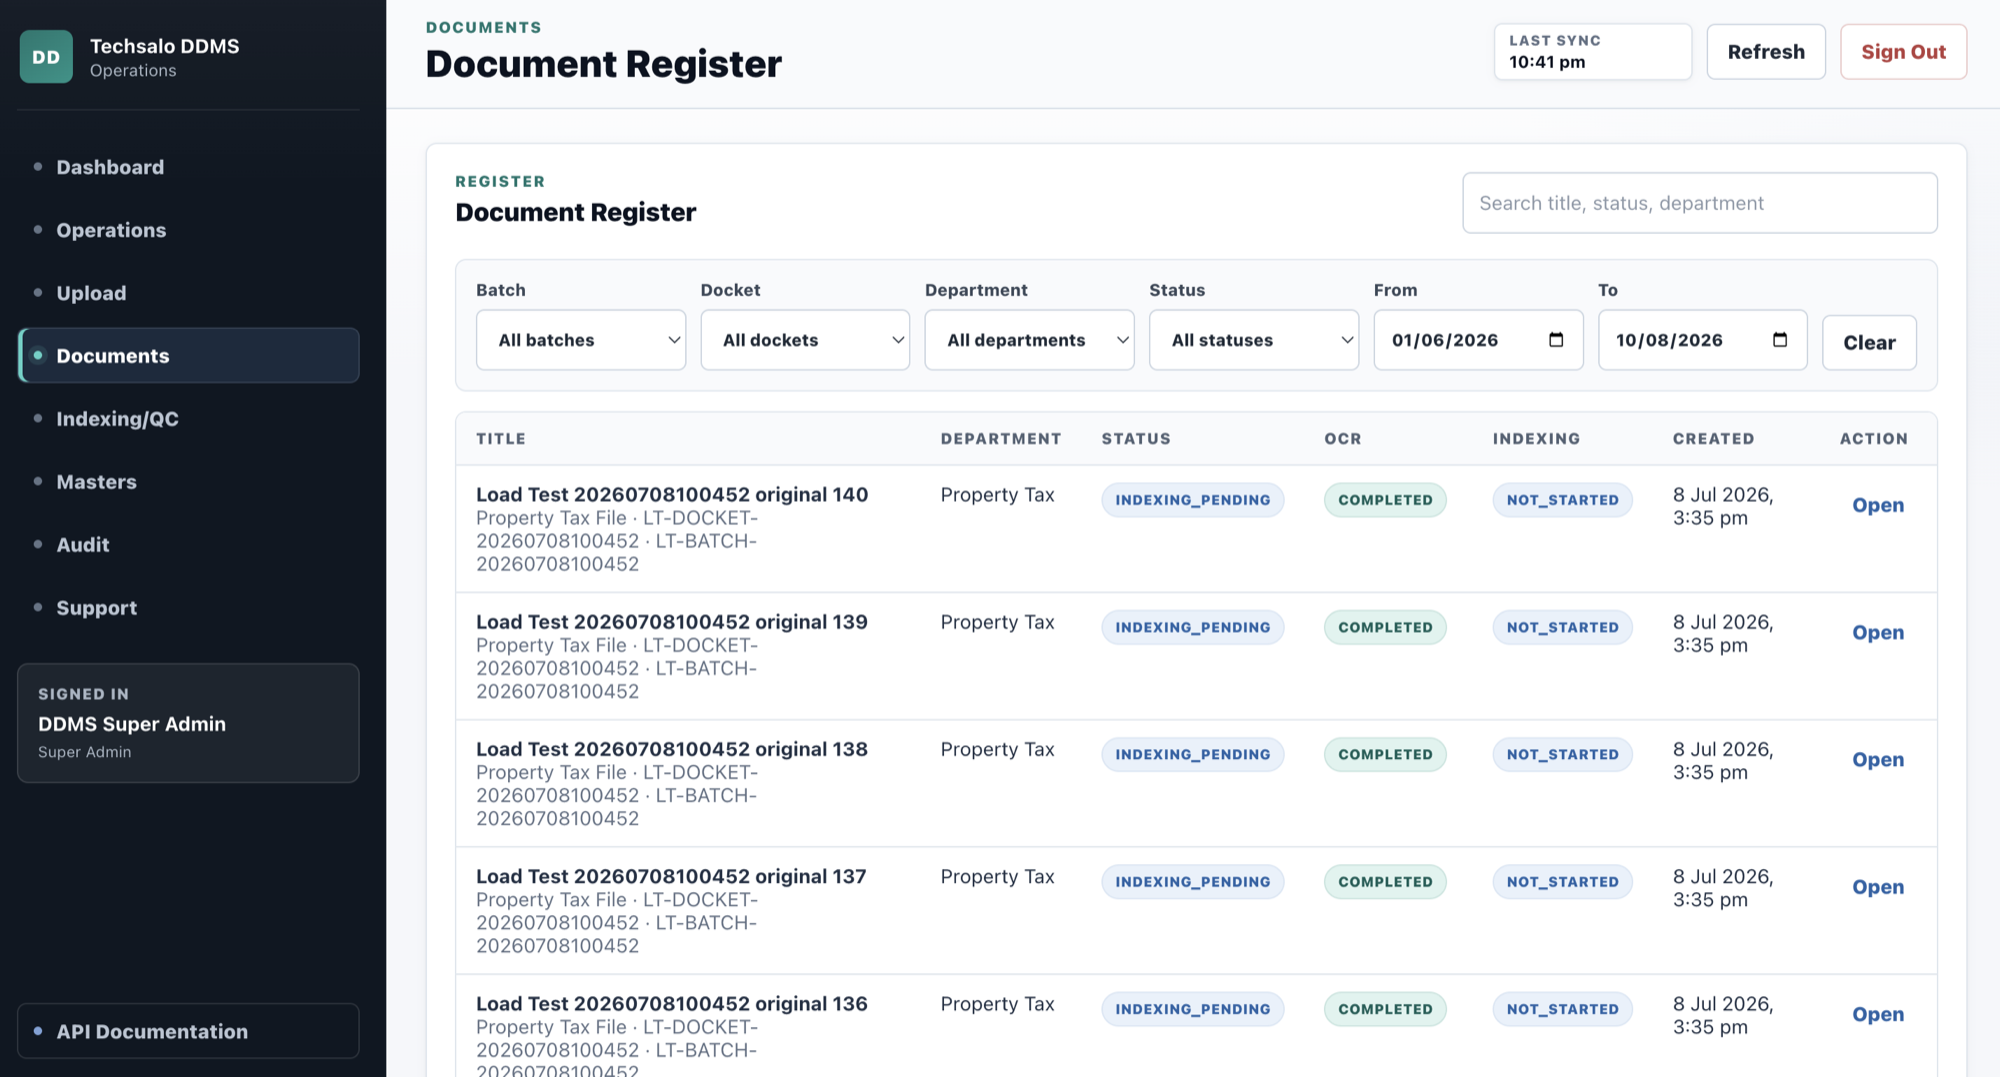The width and height of the screenshot is (2000, 1077).
Task: Click the From date field 01/06/2026
Action: click(x=1478, y=340)
